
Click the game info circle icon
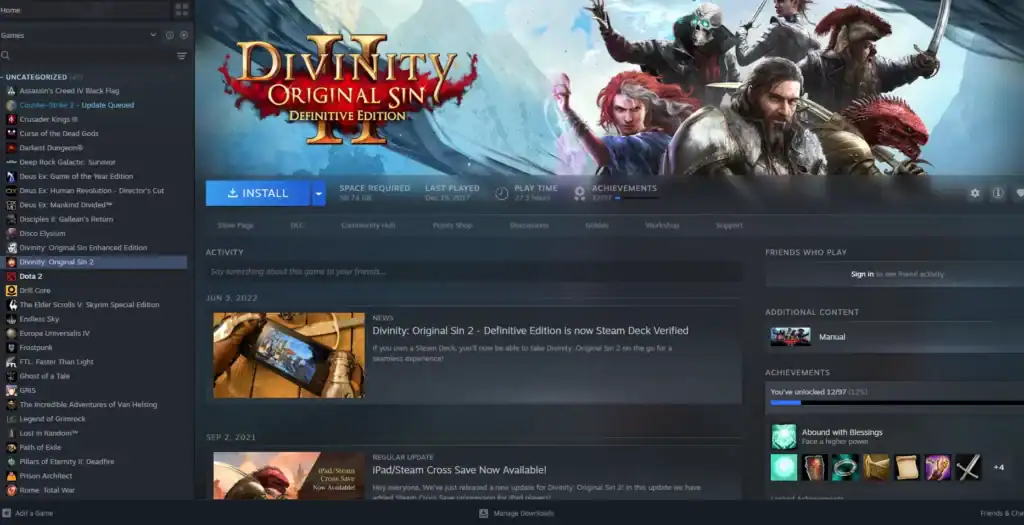997,193
